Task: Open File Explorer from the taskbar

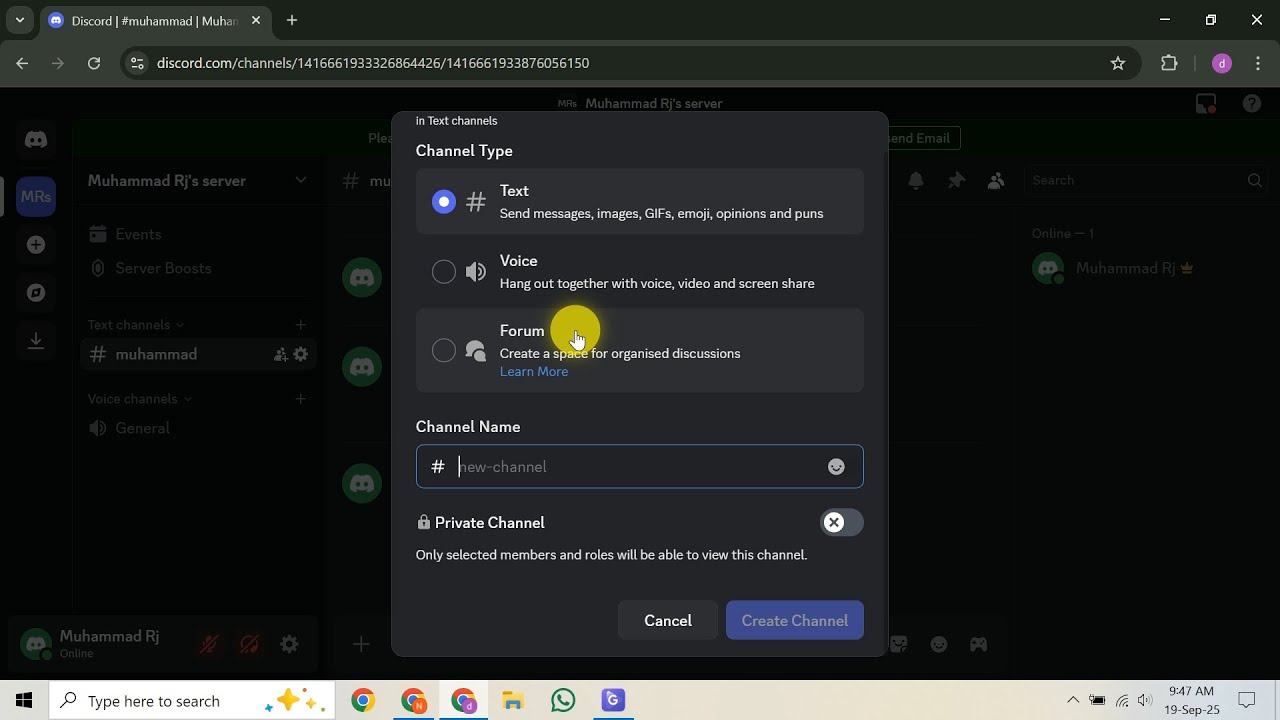Action: 513,701
